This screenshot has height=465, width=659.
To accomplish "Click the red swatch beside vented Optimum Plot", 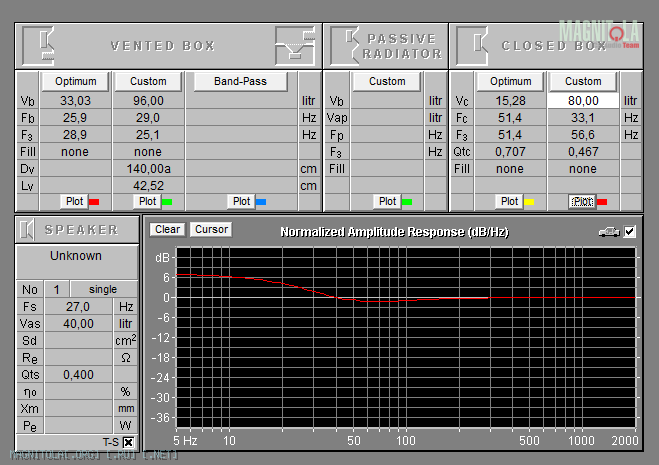I will click(x=94, y=201).
